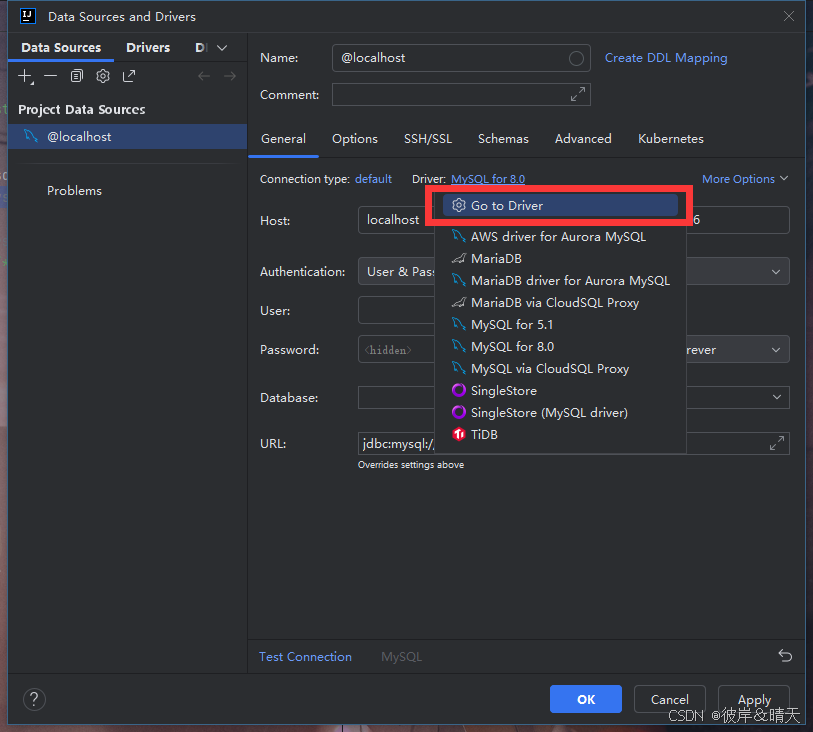Expand the URL field editor icon
This screenshot has width=813, height=732.
tap(776, 443)
